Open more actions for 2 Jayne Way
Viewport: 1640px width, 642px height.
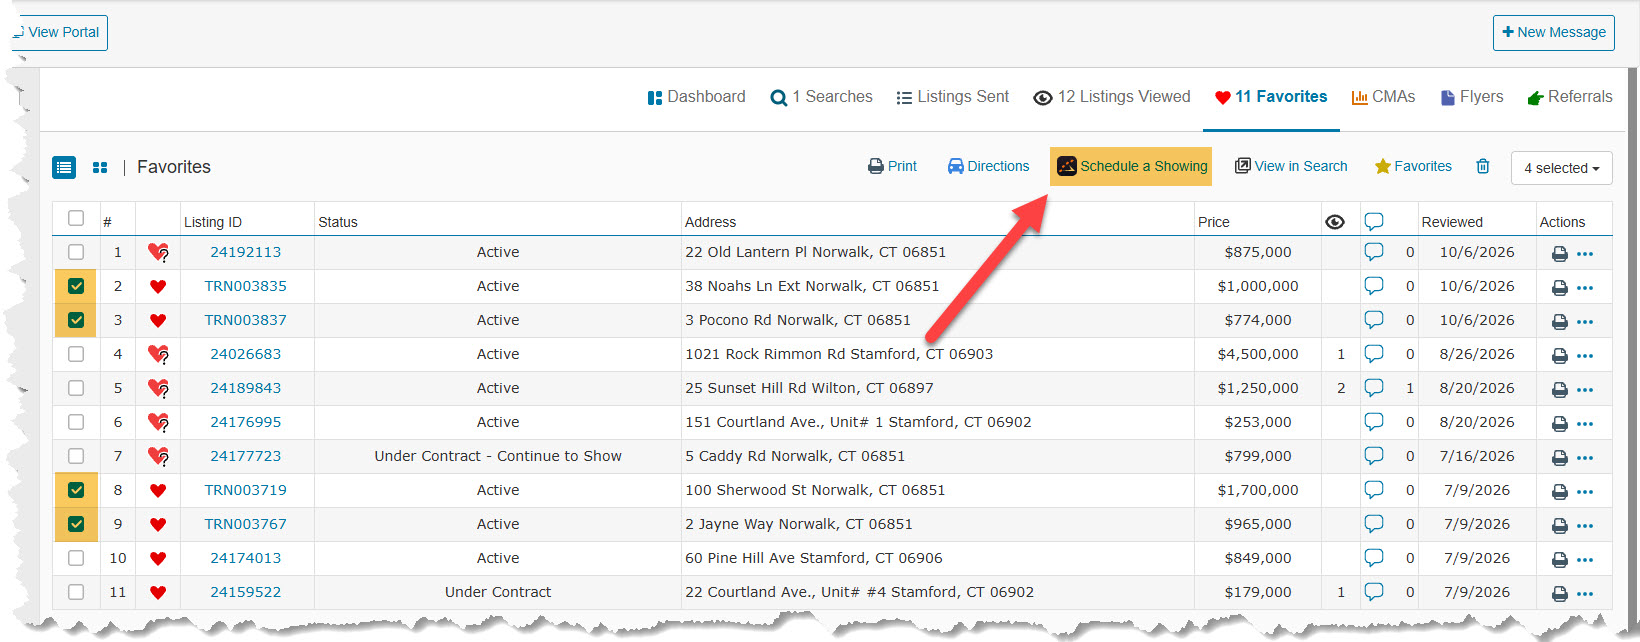pyautogui.click(x=1585, y=526)
